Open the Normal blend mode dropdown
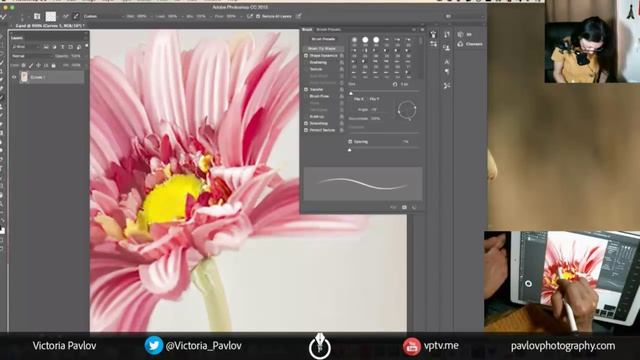The width and height of the screenshot is (640, 360). click(x=31, y=56)
